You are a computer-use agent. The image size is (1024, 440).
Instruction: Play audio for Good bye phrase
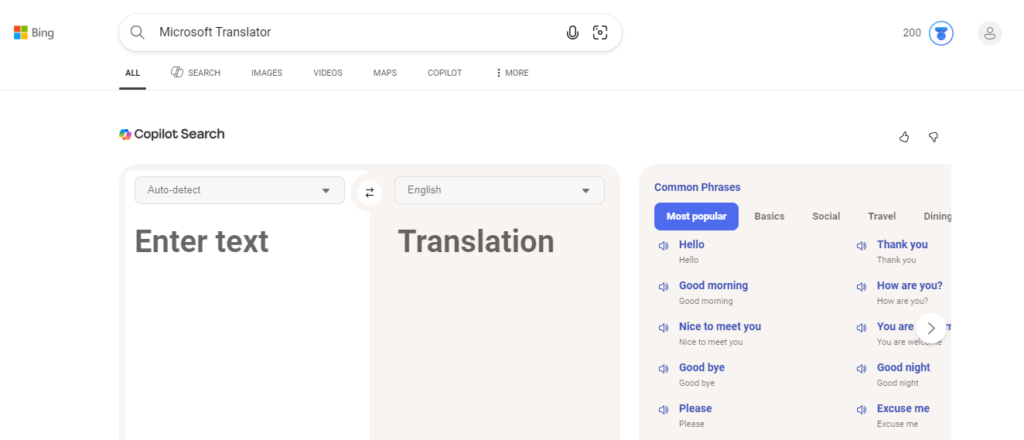click(664, 369)
